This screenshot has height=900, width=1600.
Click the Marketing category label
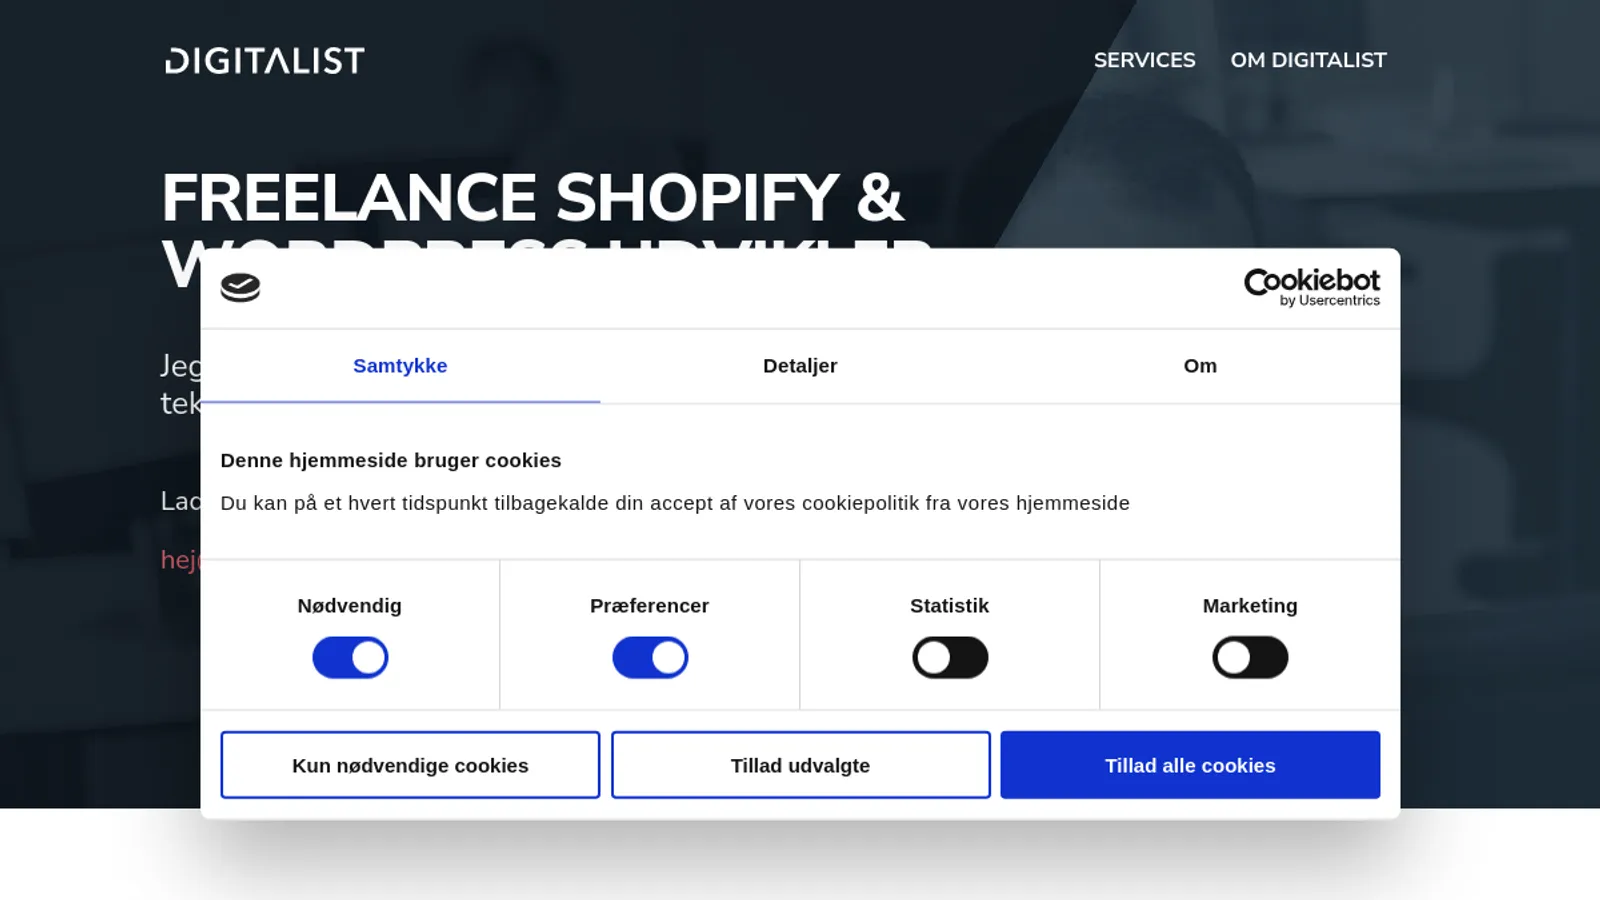coord(1250,606)
